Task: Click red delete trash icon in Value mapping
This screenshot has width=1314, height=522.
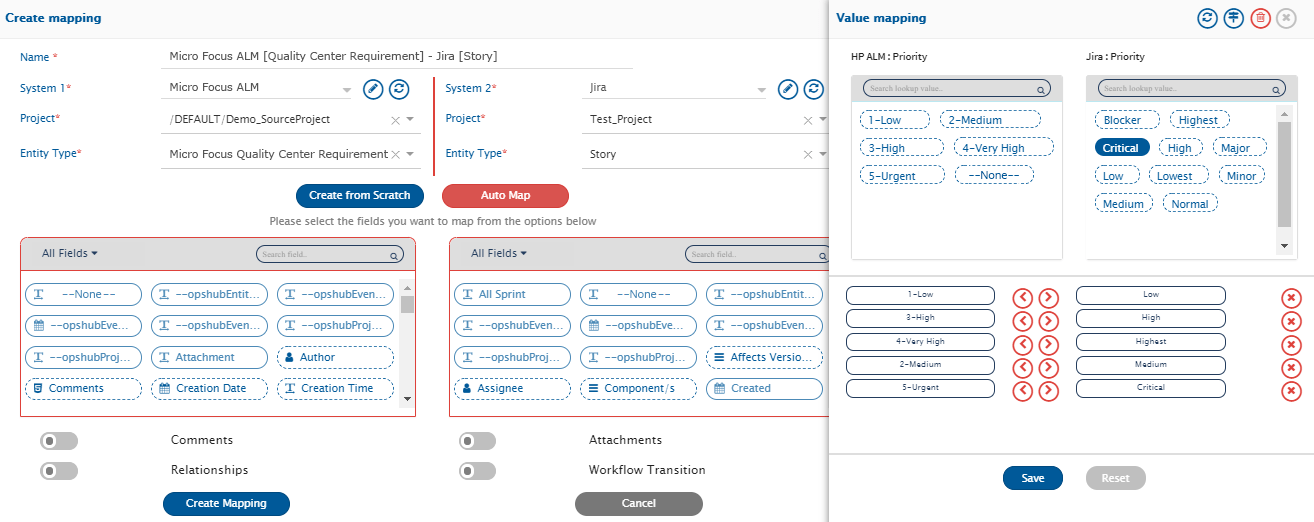Action: (1260, 18)
